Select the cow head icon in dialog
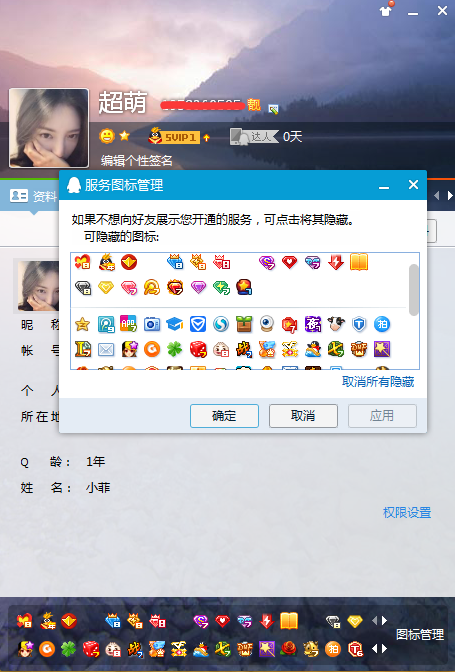The height and width of the screenshot is (672, 455). [x=336, y=324]
